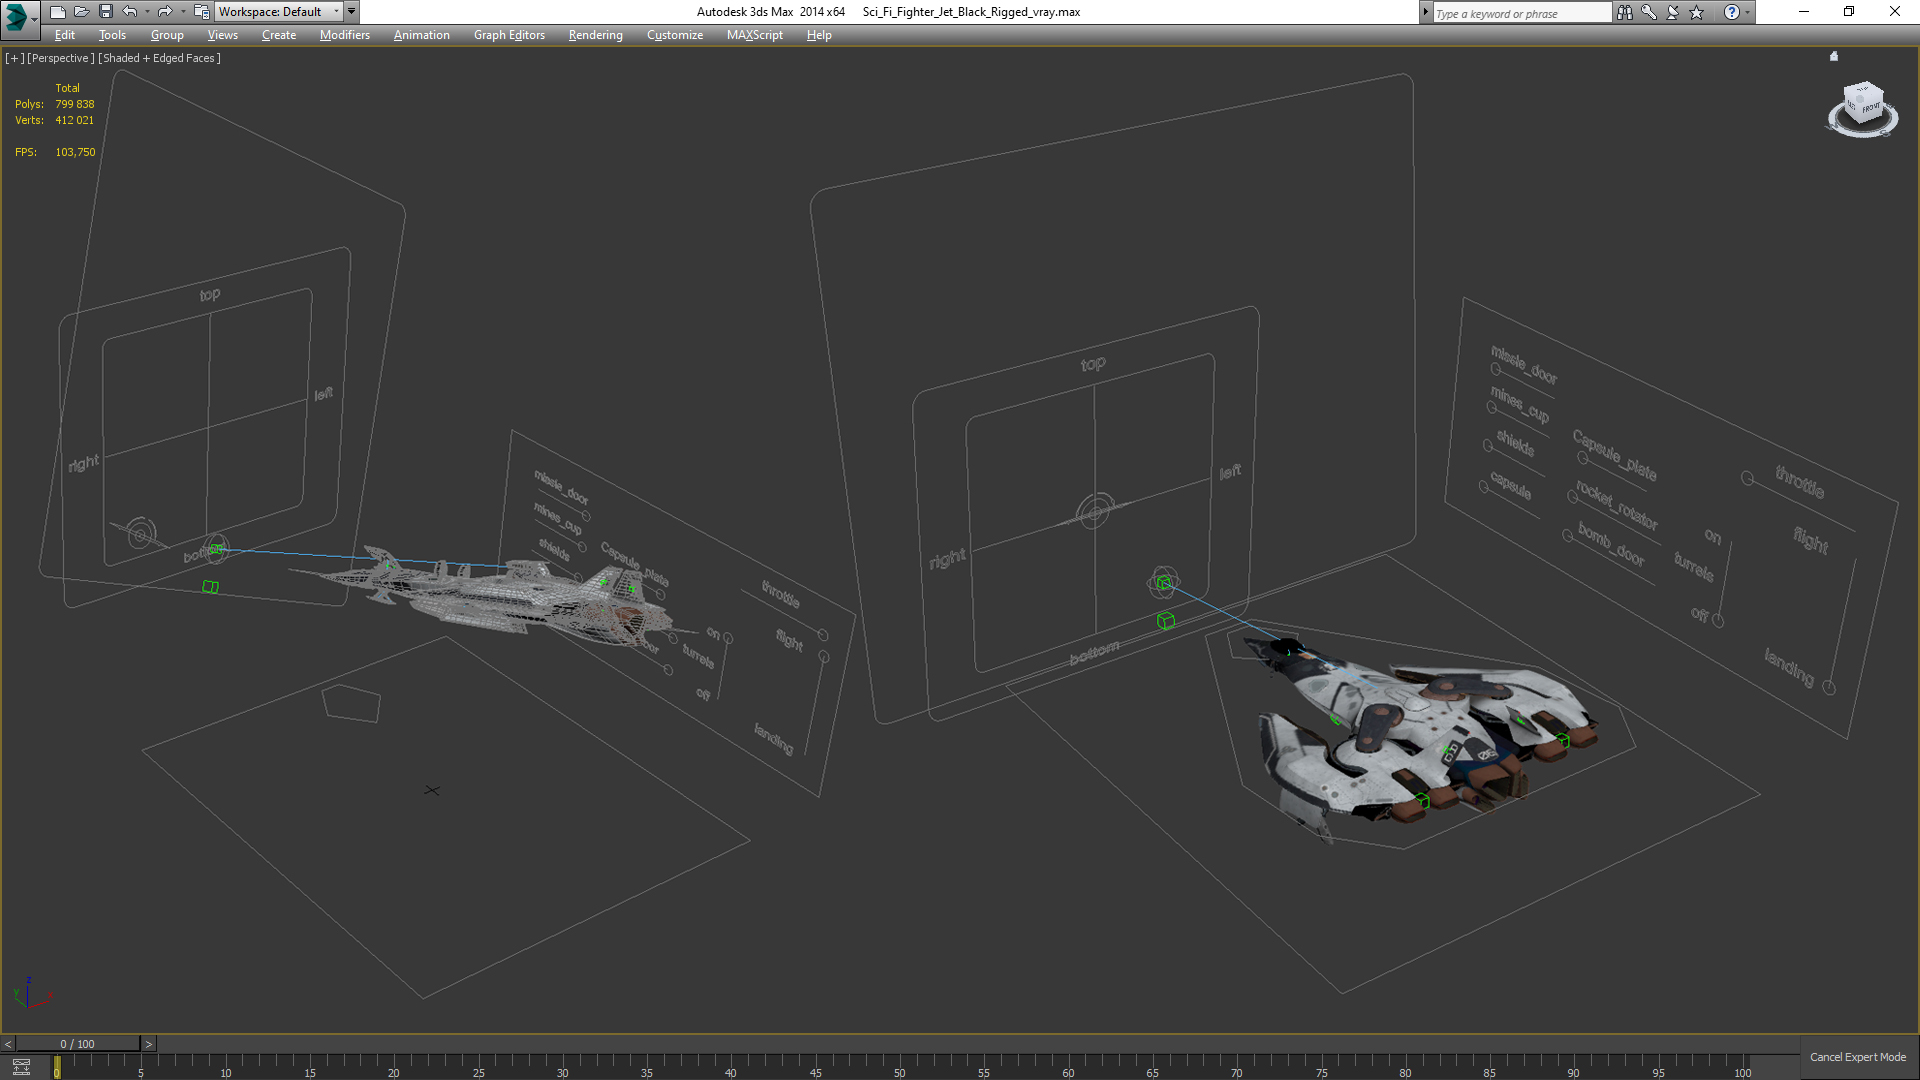Click the Redo arrow icon
1920x1080 pixels.
pos(165,12)
